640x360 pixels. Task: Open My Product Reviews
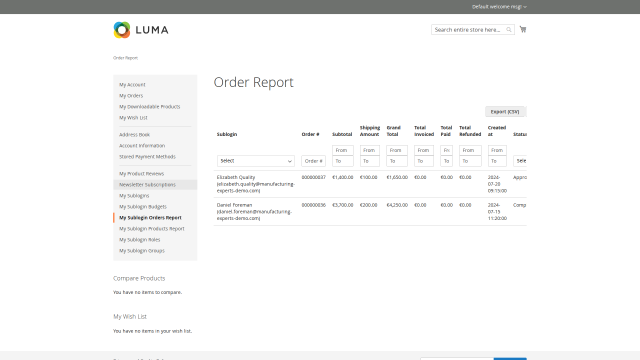(x=141, y=173)
